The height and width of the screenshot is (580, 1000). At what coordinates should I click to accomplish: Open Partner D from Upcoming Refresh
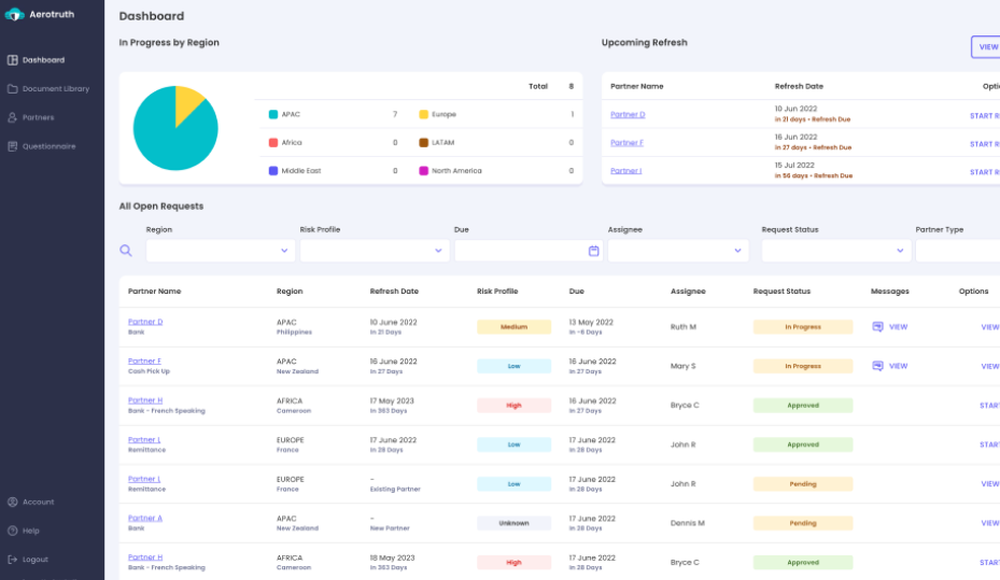(627, 114)
